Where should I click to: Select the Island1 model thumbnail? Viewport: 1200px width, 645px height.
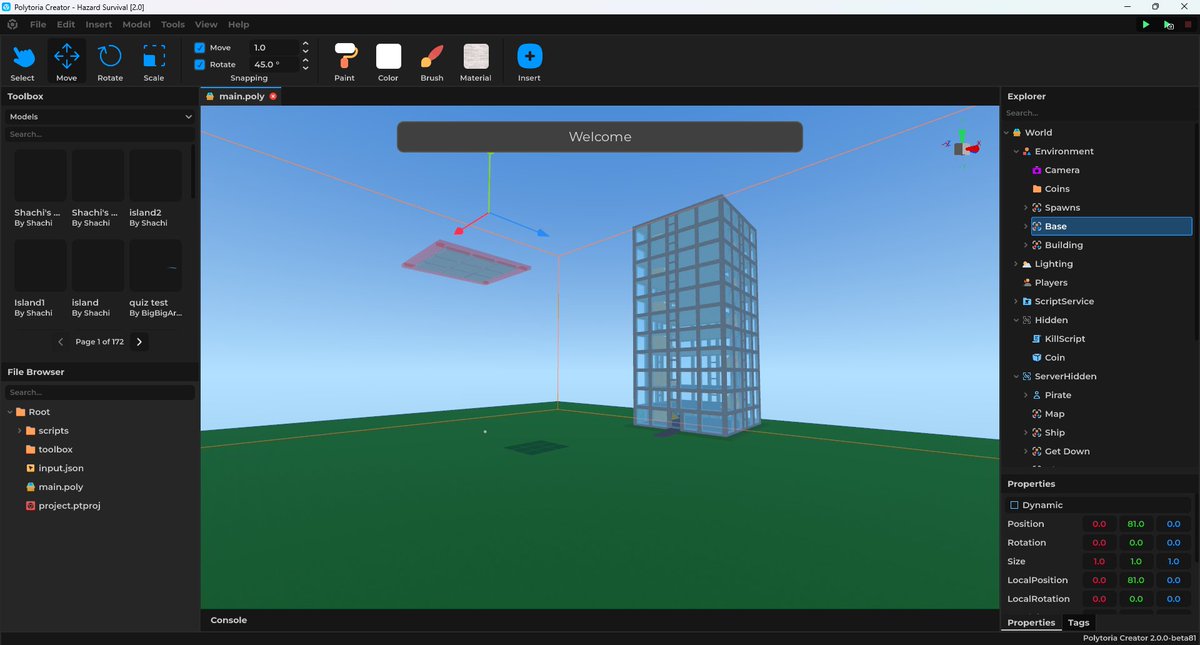pos(40,266)
